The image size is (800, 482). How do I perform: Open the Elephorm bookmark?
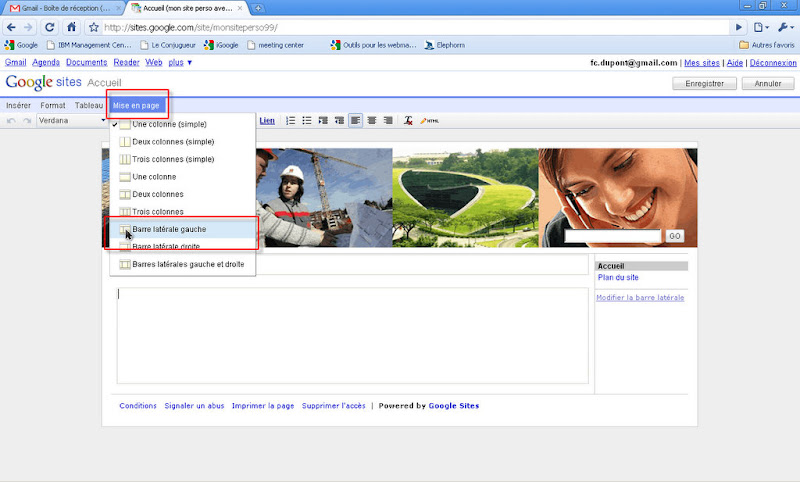(444, 45)
